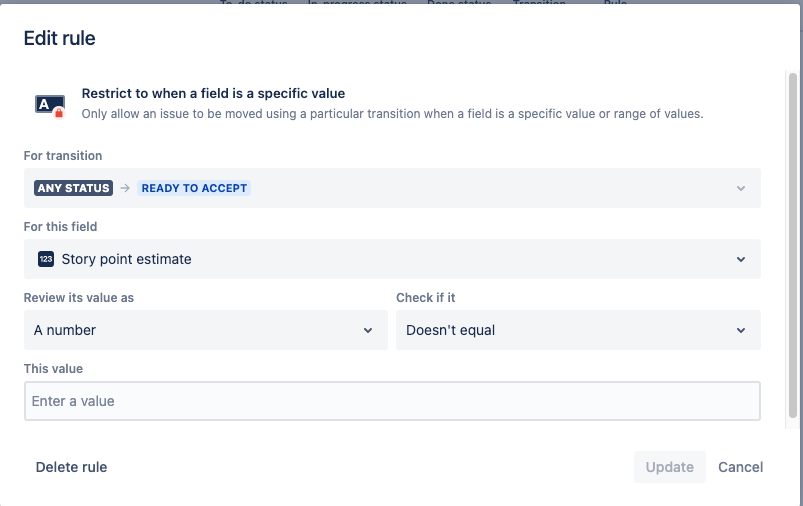Click the arrow between transition statuses

point(125,188)
